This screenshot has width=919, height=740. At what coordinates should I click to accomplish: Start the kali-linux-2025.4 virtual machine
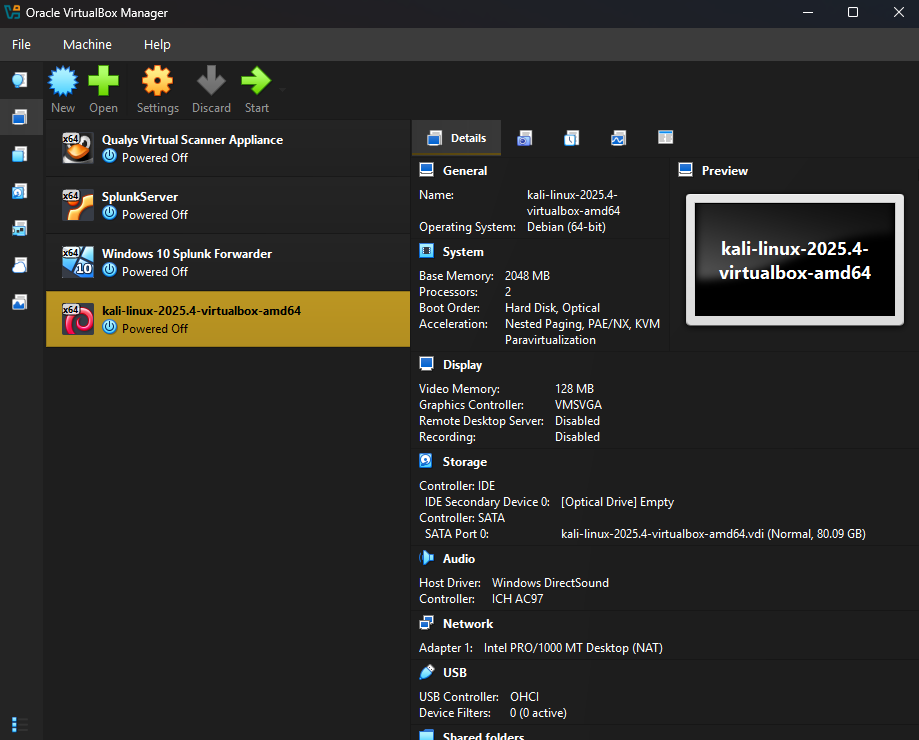pos(256,89)
